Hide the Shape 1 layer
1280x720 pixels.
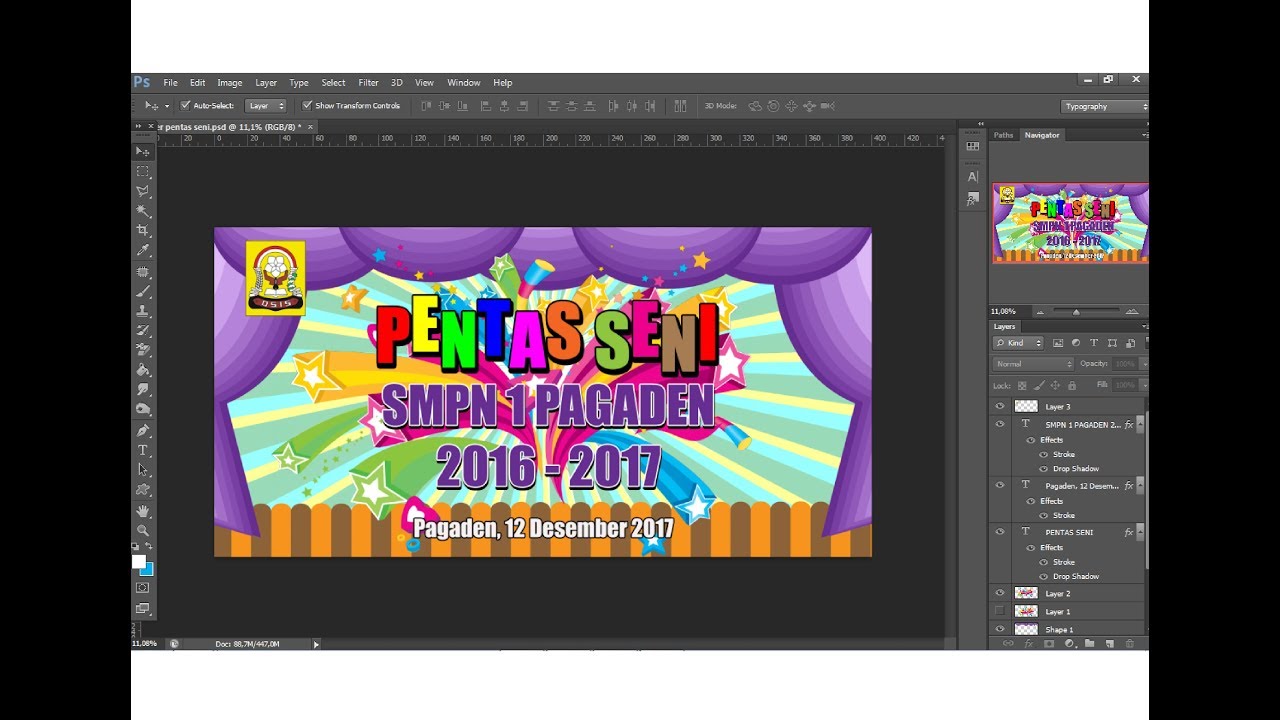click(999, 629)
